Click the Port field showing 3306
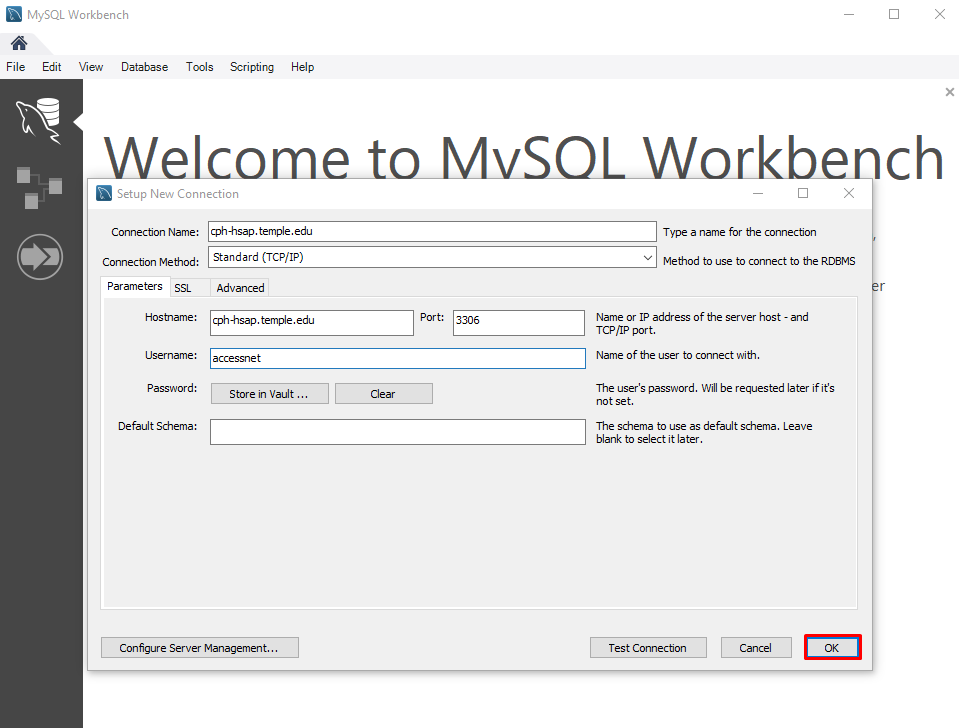This screenshot has width=959, height=728. (x=519, y=322)
